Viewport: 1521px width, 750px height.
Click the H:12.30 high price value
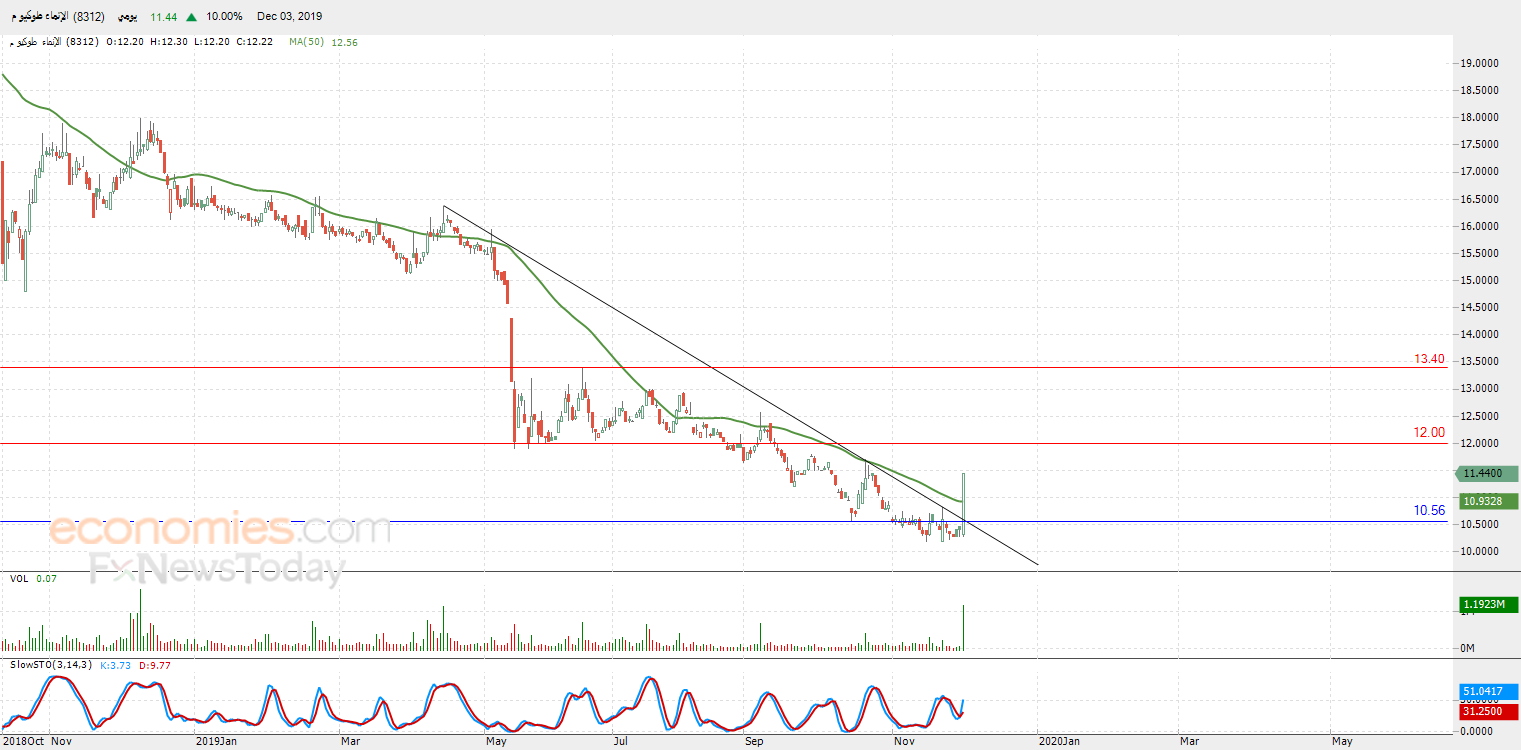(171, 42)
